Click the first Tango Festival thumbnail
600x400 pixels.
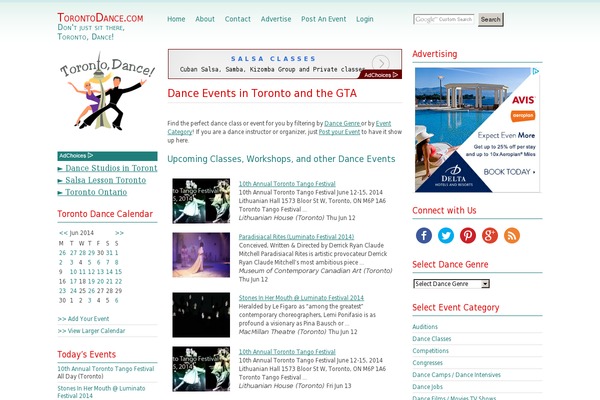201,201
